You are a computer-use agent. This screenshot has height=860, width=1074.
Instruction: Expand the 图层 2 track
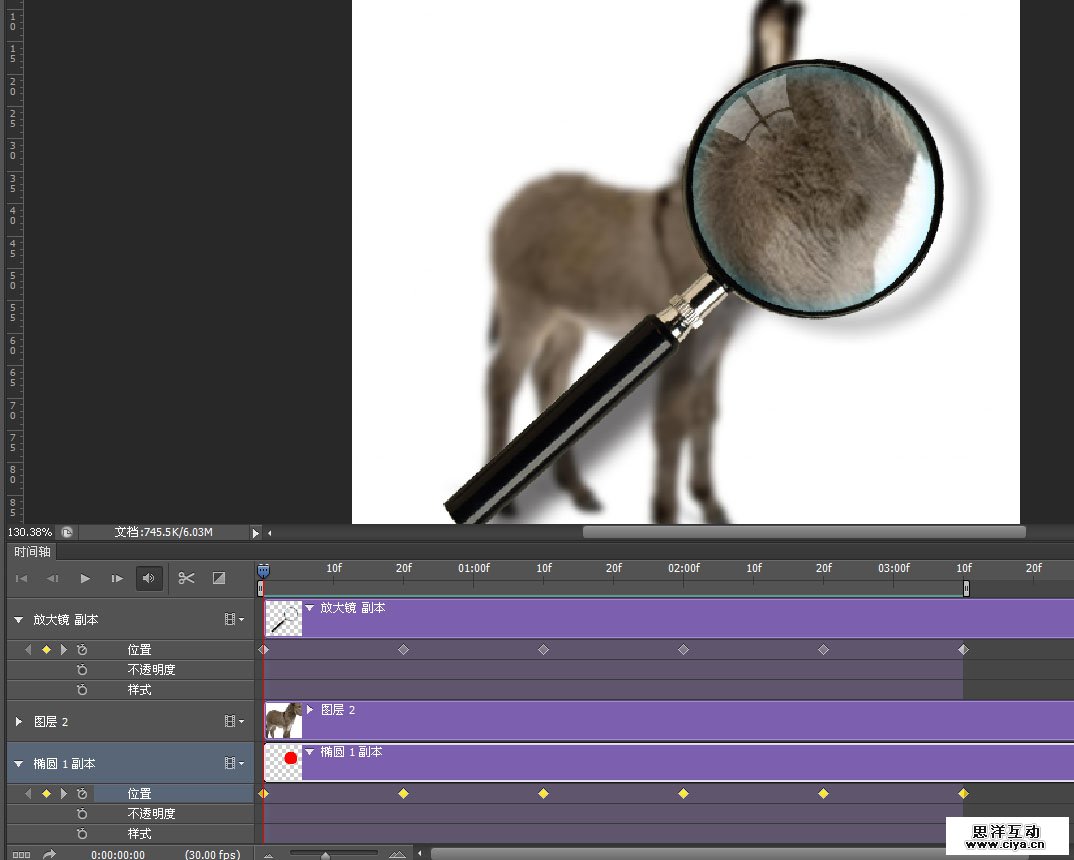point(18,721)
